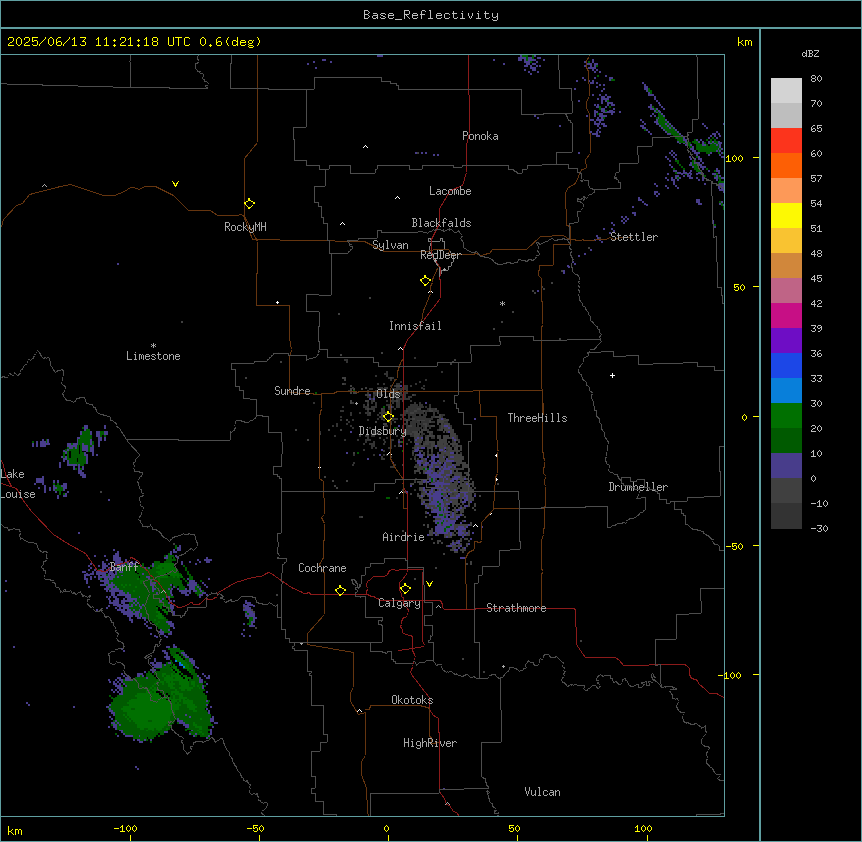
Task: Click the Airdrie label
Action: click(x=403, y=537)
